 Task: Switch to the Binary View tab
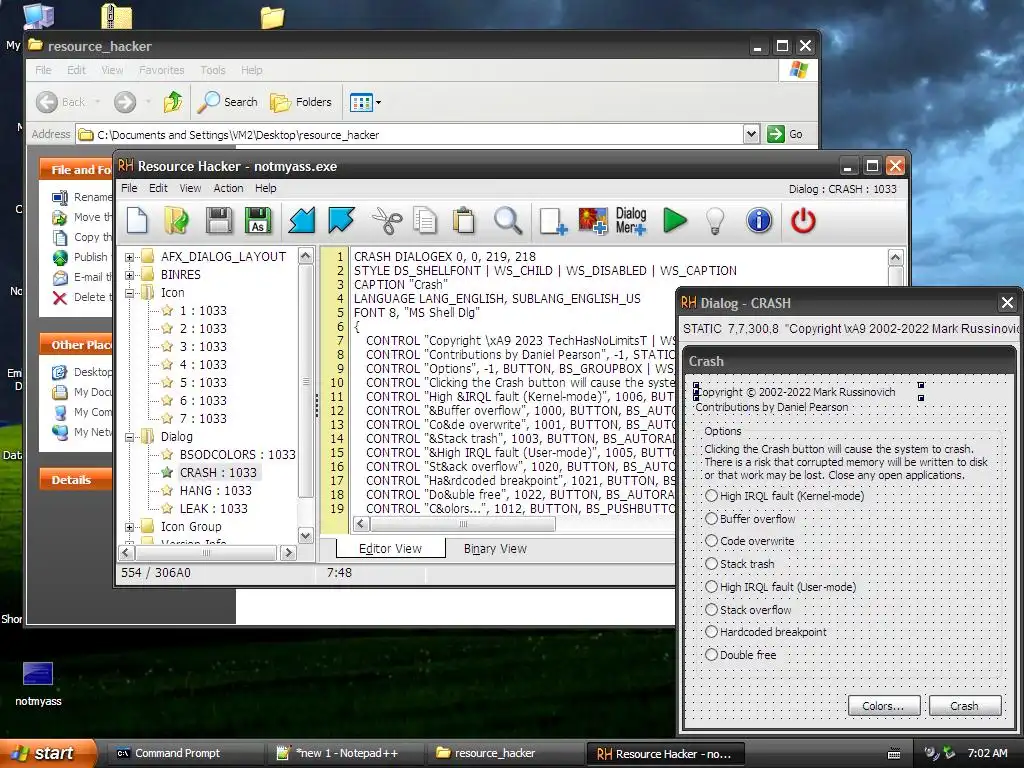(495, 549)
